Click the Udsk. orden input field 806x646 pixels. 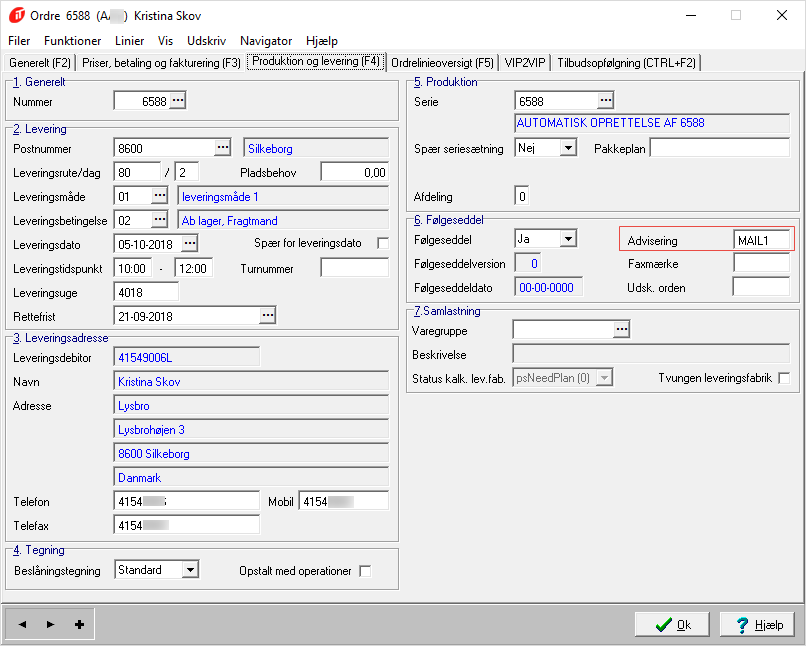(x=761, y=287)
